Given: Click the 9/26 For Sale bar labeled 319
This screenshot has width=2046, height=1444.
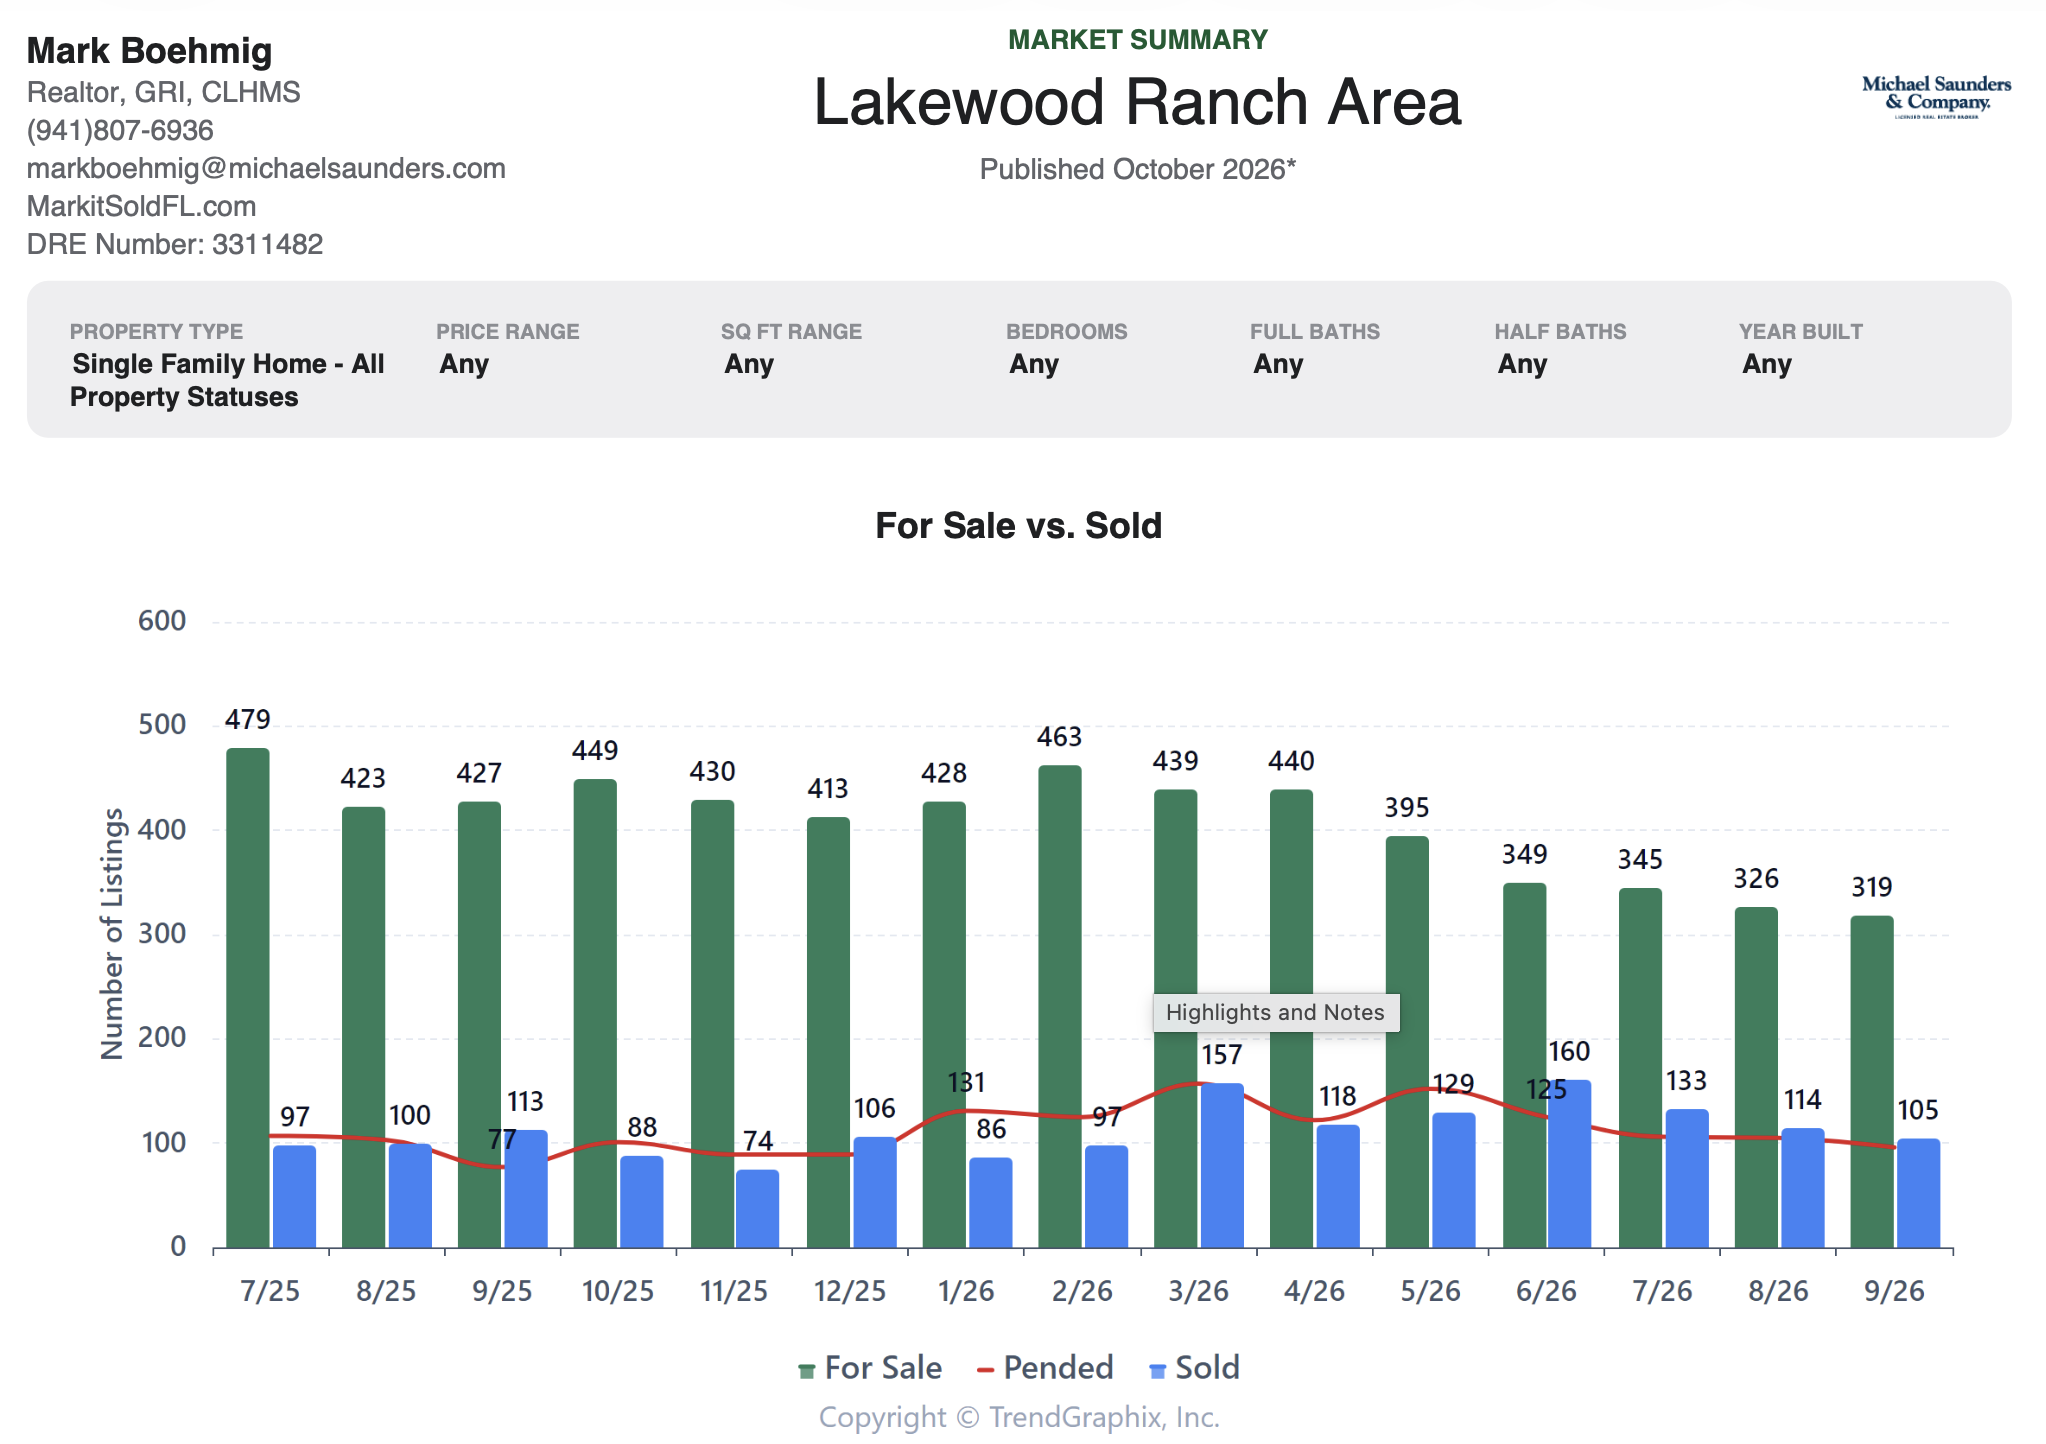Looking at the screenshot, I should tap(1872, 1082).
